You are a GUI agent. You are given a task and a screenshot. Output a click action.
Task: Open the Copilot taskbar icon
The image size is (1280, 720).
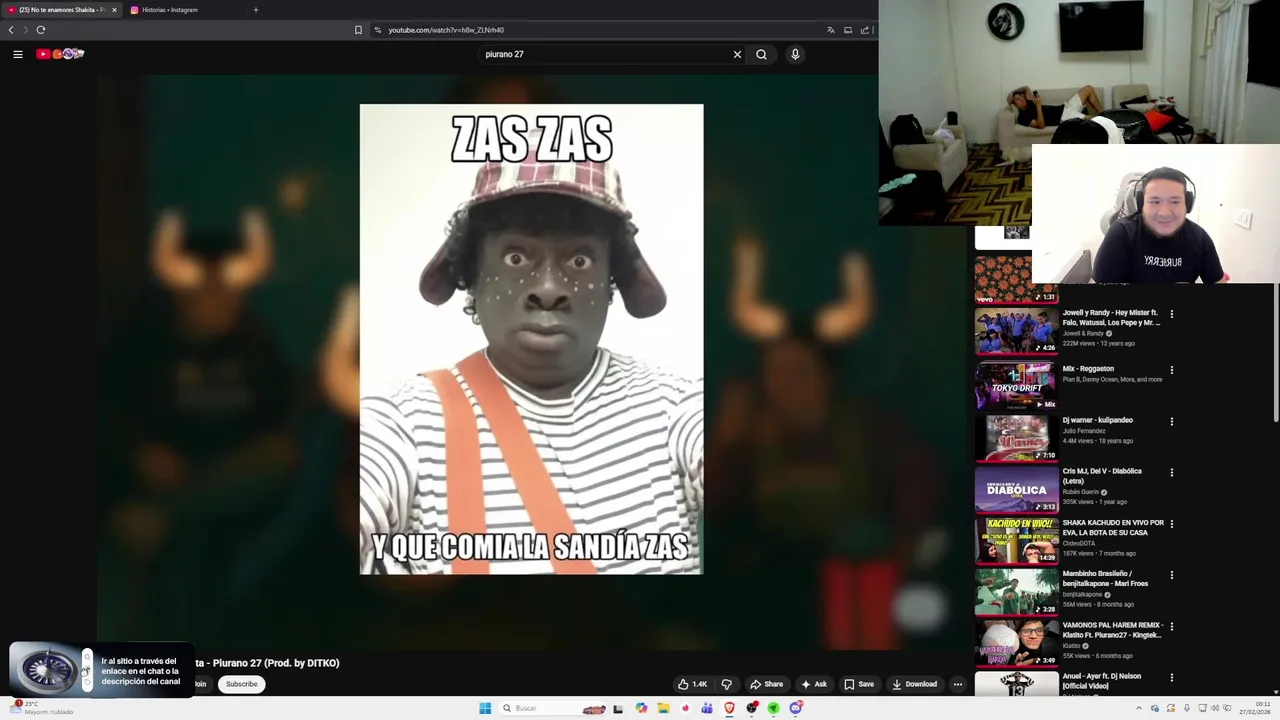click(641, 708)
